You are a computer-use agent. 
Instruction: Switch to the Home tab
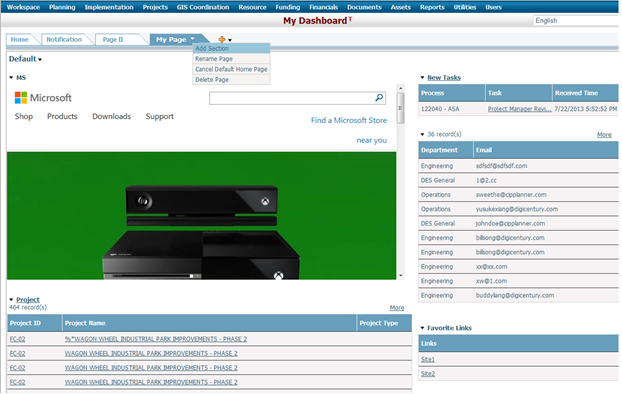click(x=20, y=39)
